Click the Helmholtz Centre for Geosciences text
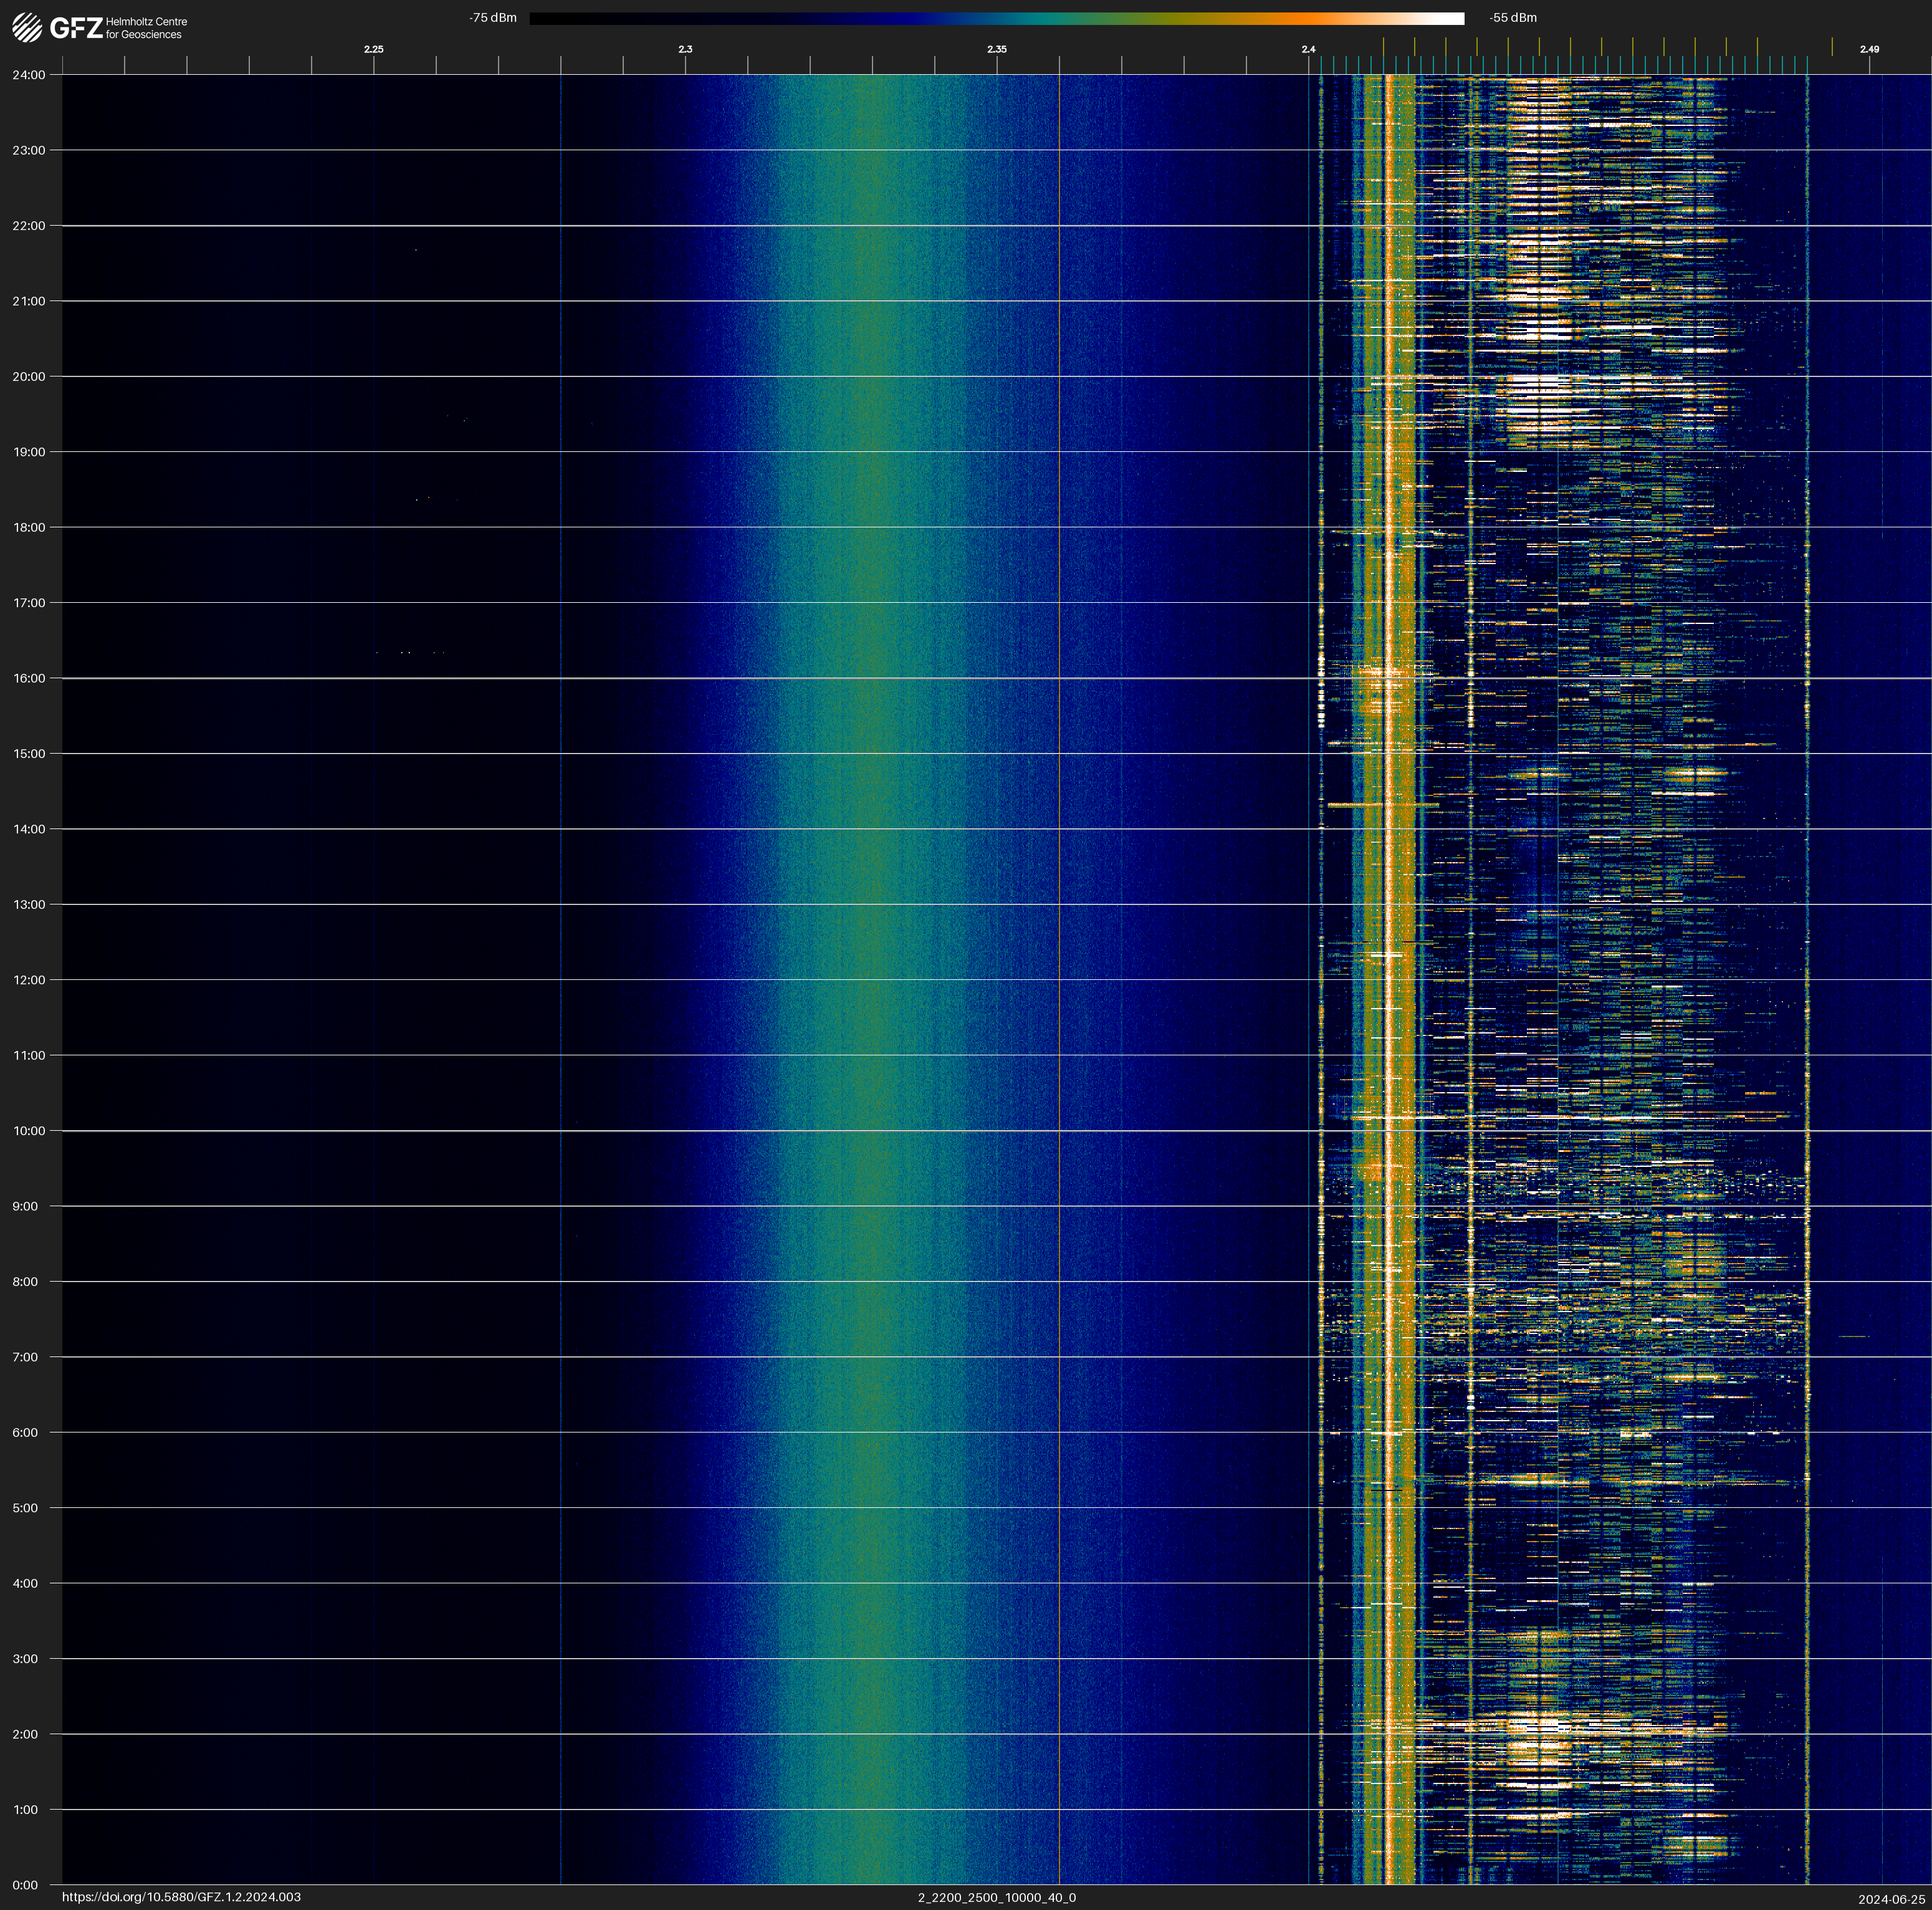This screenshot has height=1910, width=1932. point(146,28)
